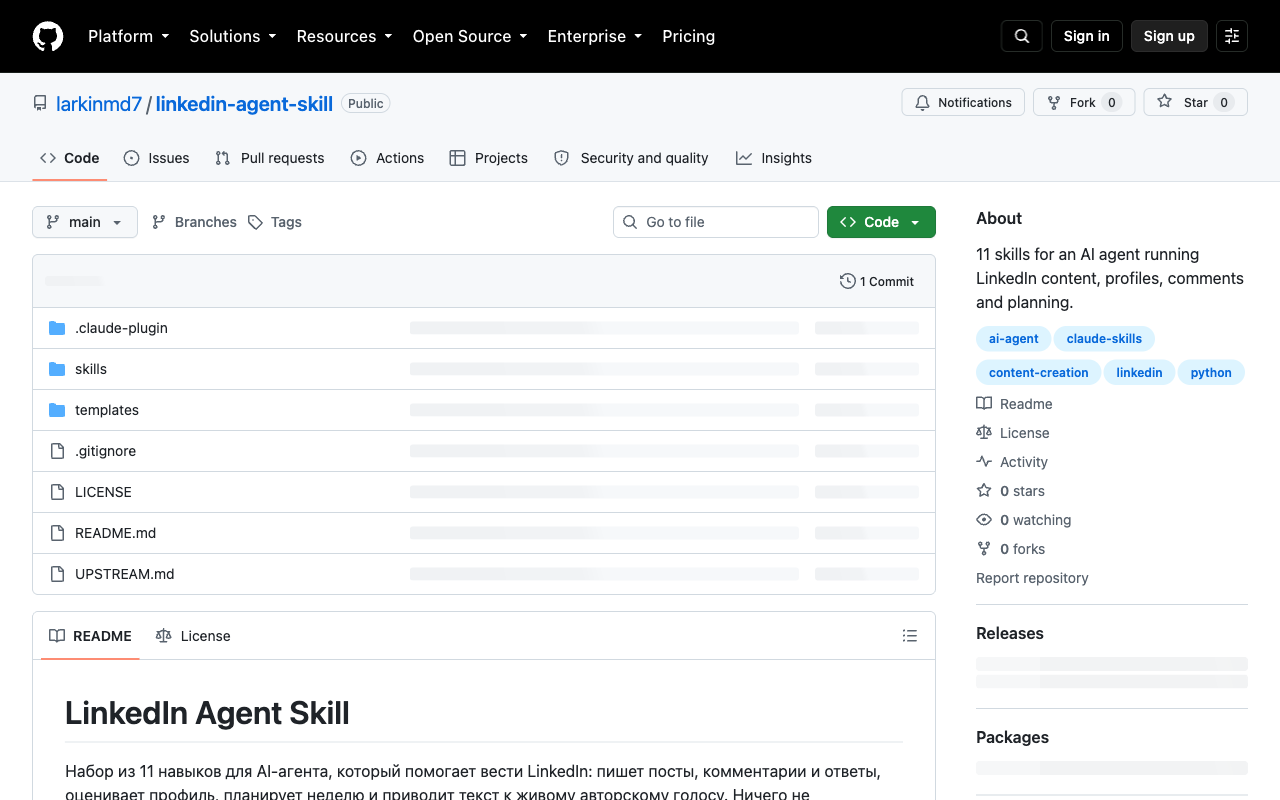Open the skills folder name
Image resolution: width=1280 pixels, height=800 pixels.
(x=91, y=369)
